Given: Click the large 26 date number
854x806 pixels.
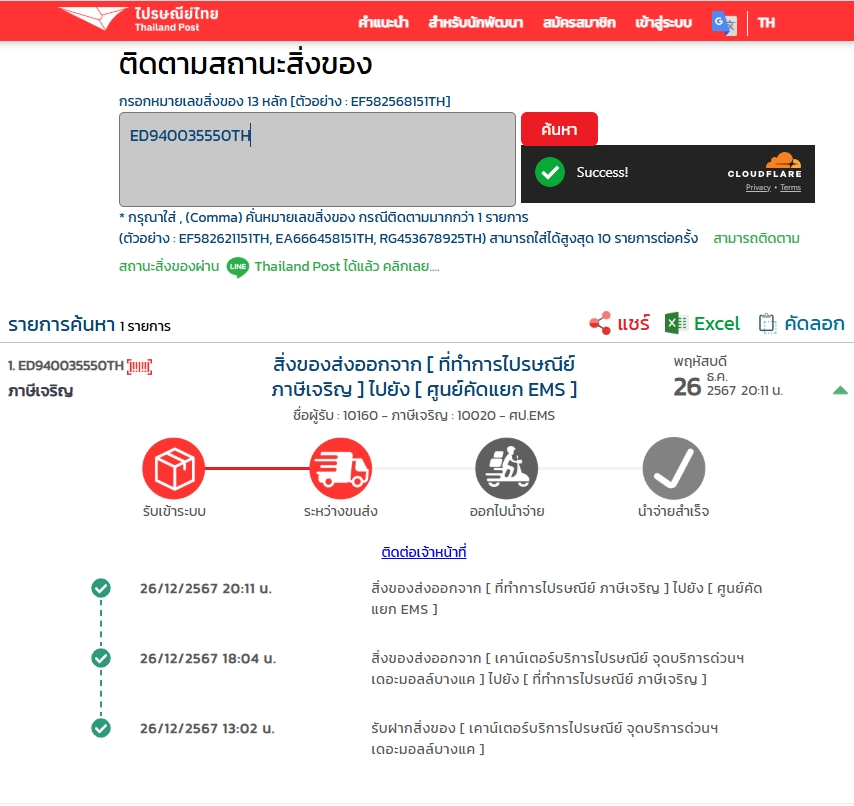Looking at the screenshot, I should pyautogui.click(x=687, y=387).
